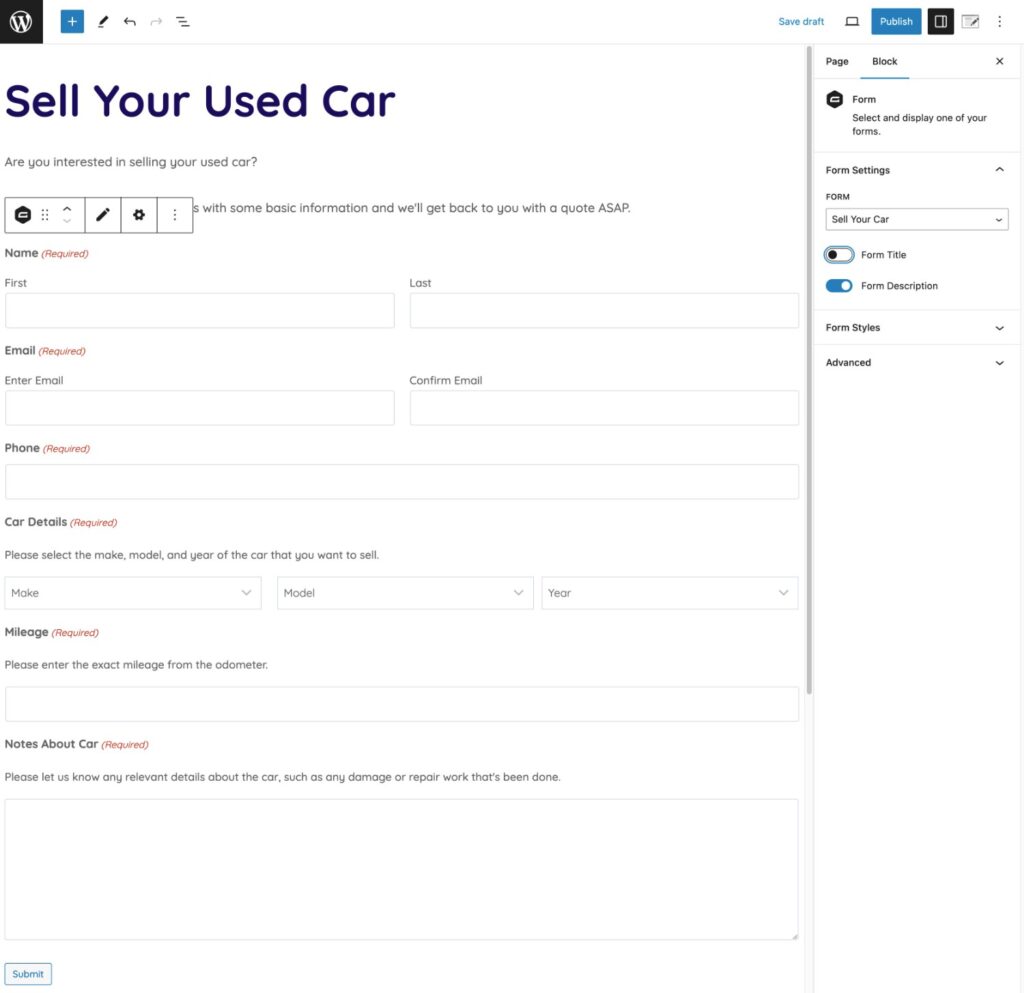Click the Save draft link
The width and height of the screenshot is (1024, 993).
(801, 21)
